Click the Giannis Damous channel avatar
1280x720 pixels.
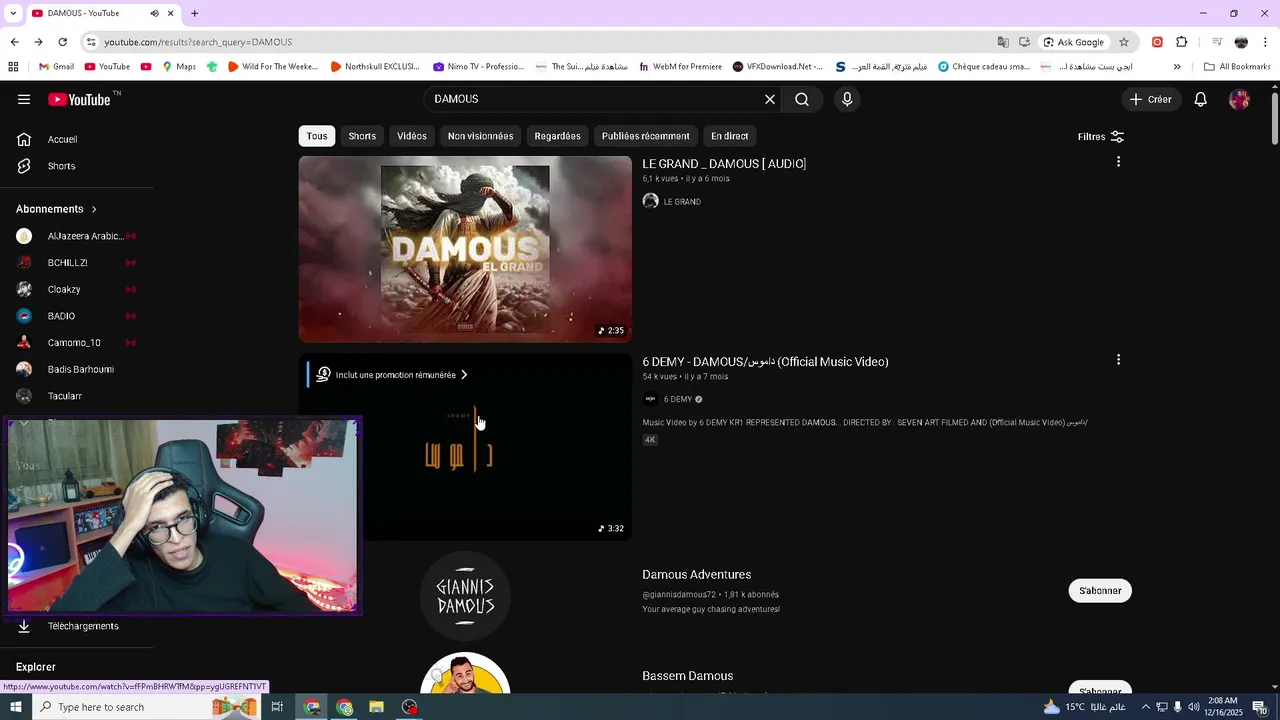465,596
